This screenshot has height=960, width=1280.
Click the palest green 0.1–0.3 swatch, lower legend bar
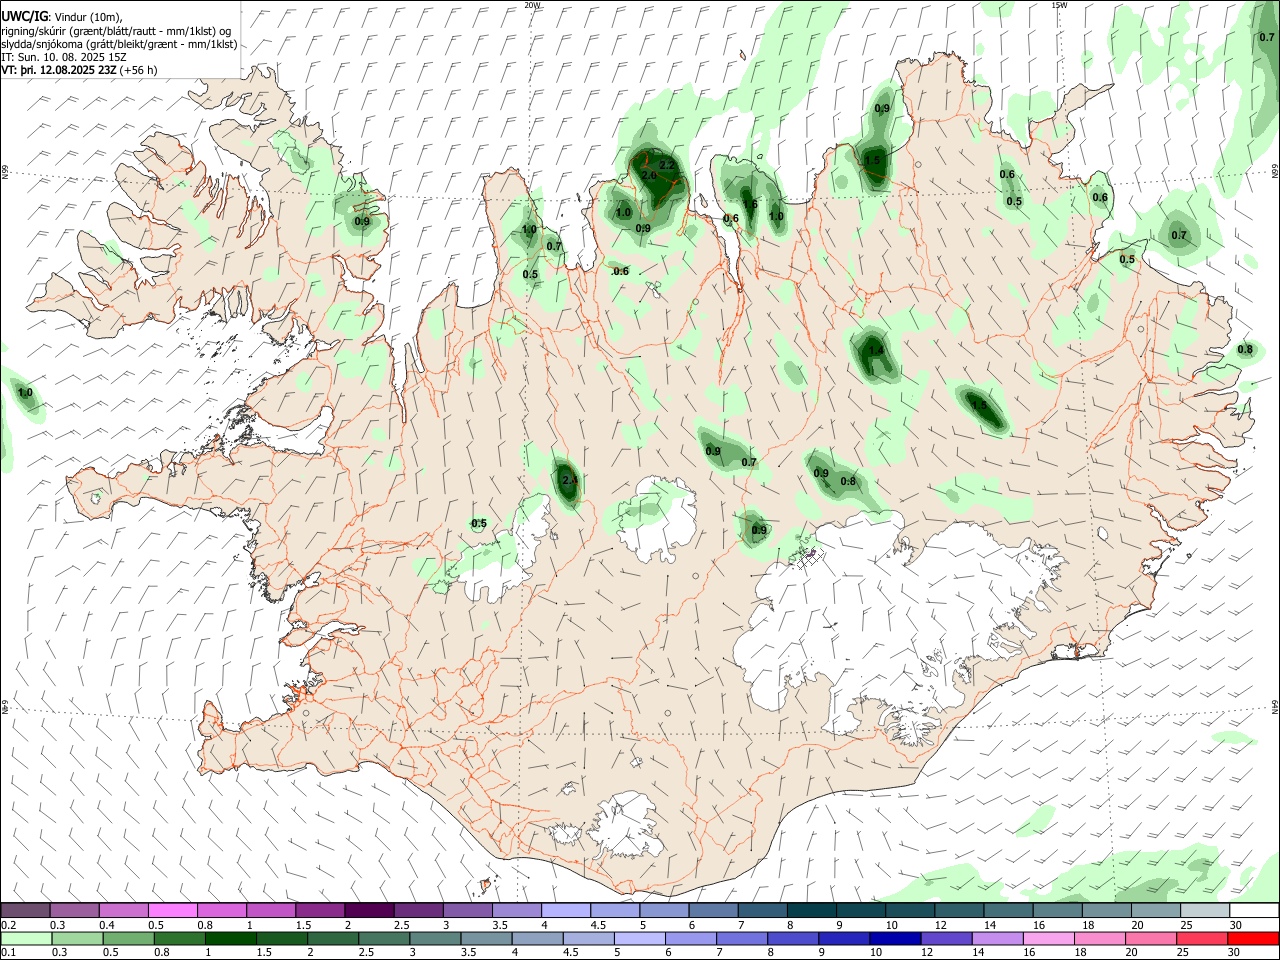tap(26, 939)
